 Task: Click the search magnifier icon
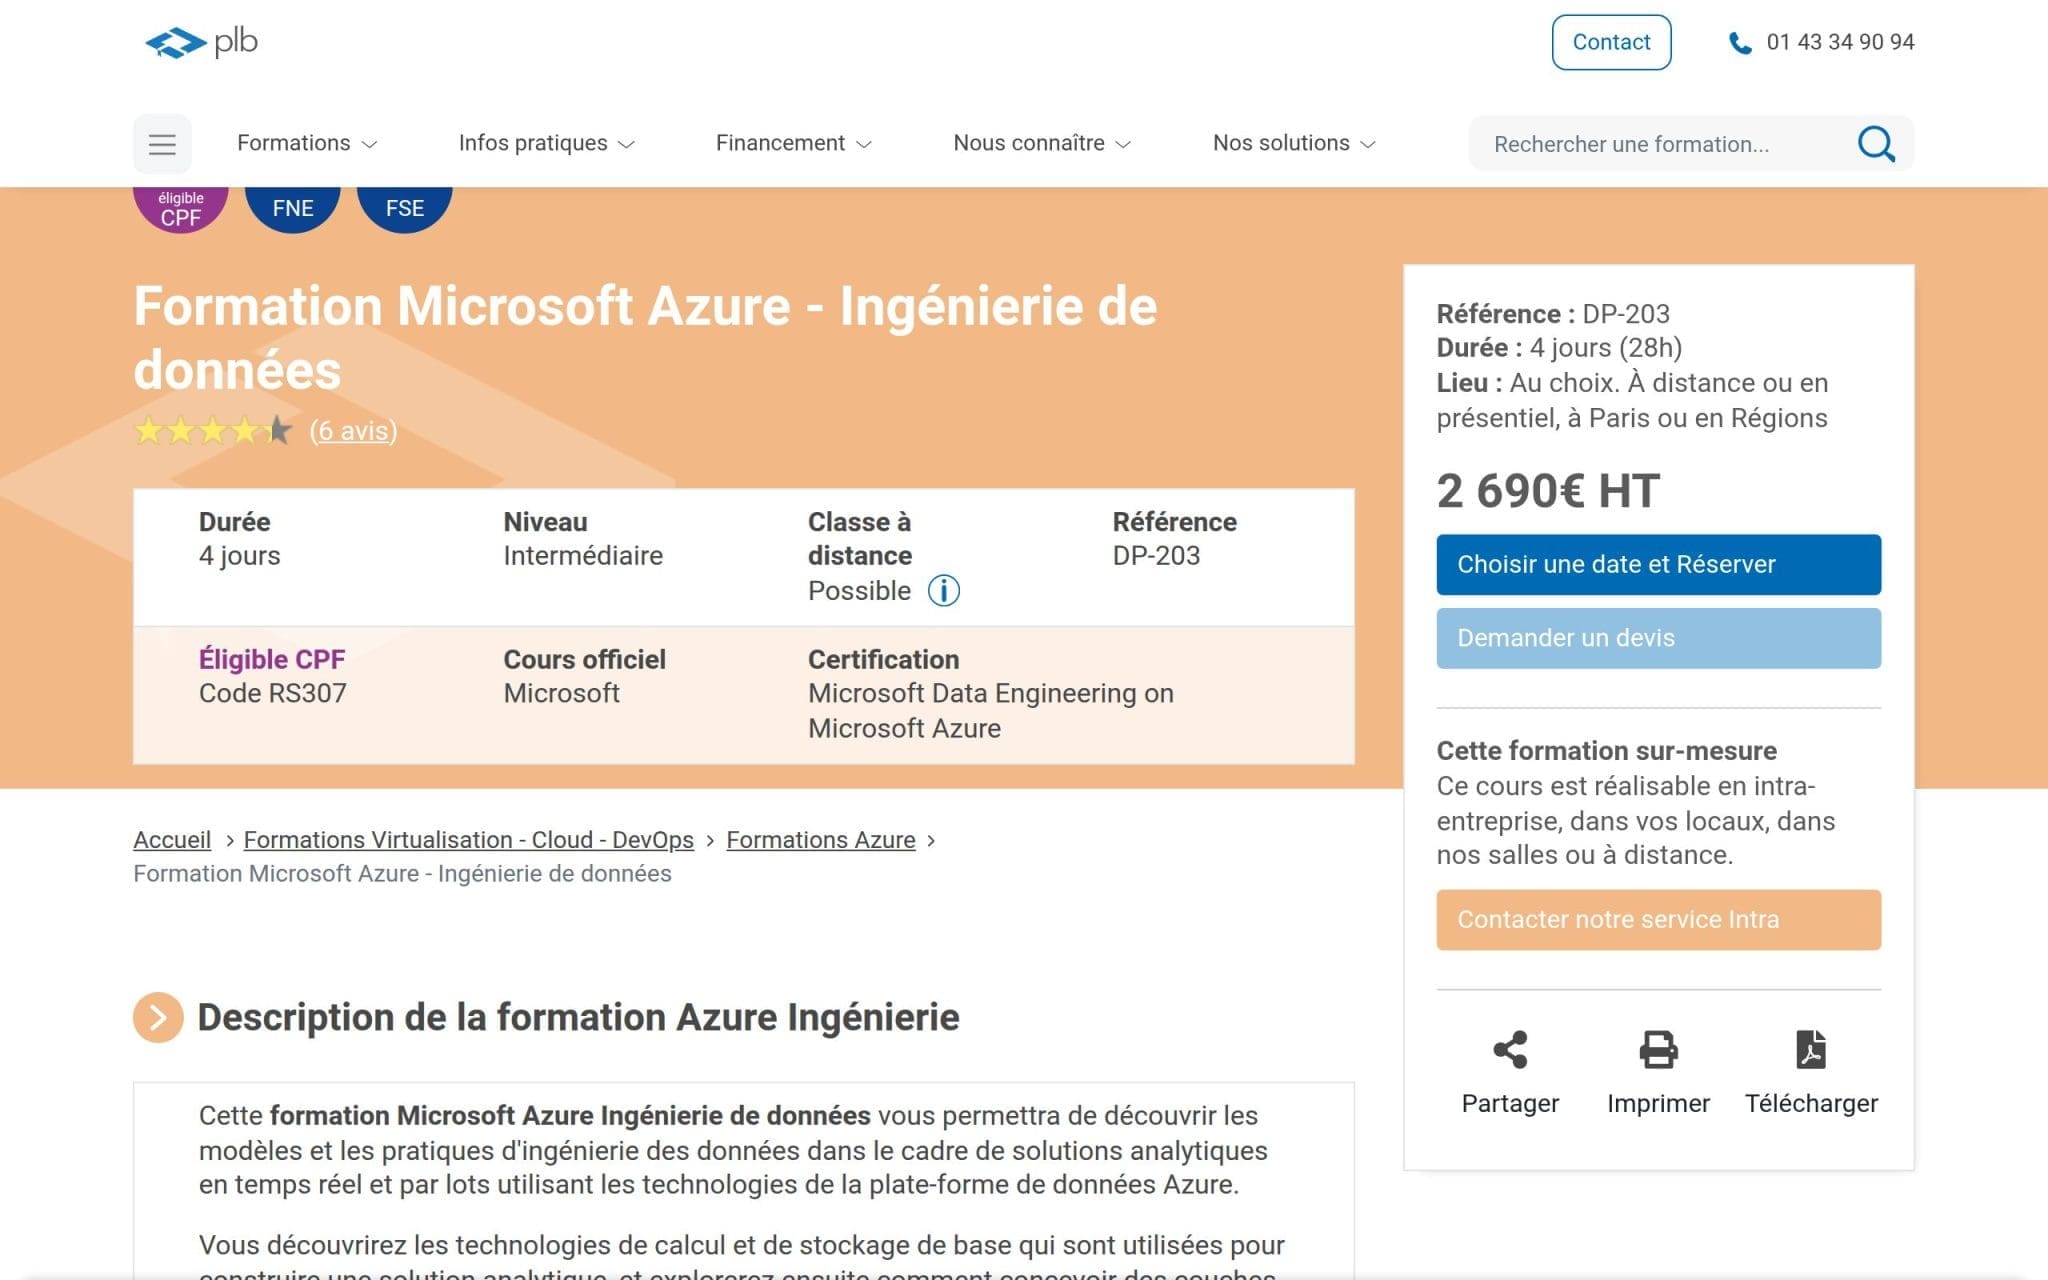coord(1876,144)
